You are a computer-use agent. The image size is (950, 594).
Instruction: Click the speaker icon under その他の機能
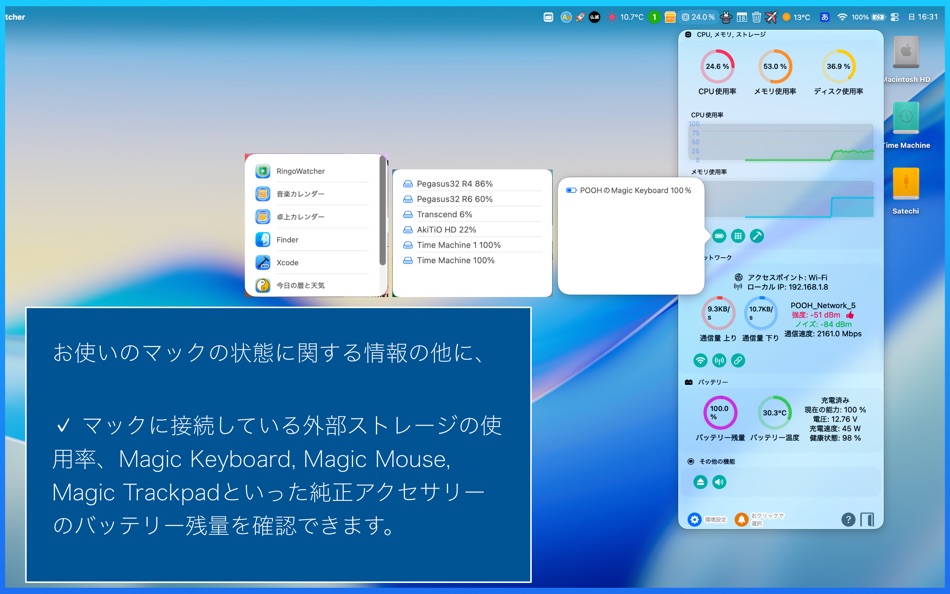tap(717, 481)
